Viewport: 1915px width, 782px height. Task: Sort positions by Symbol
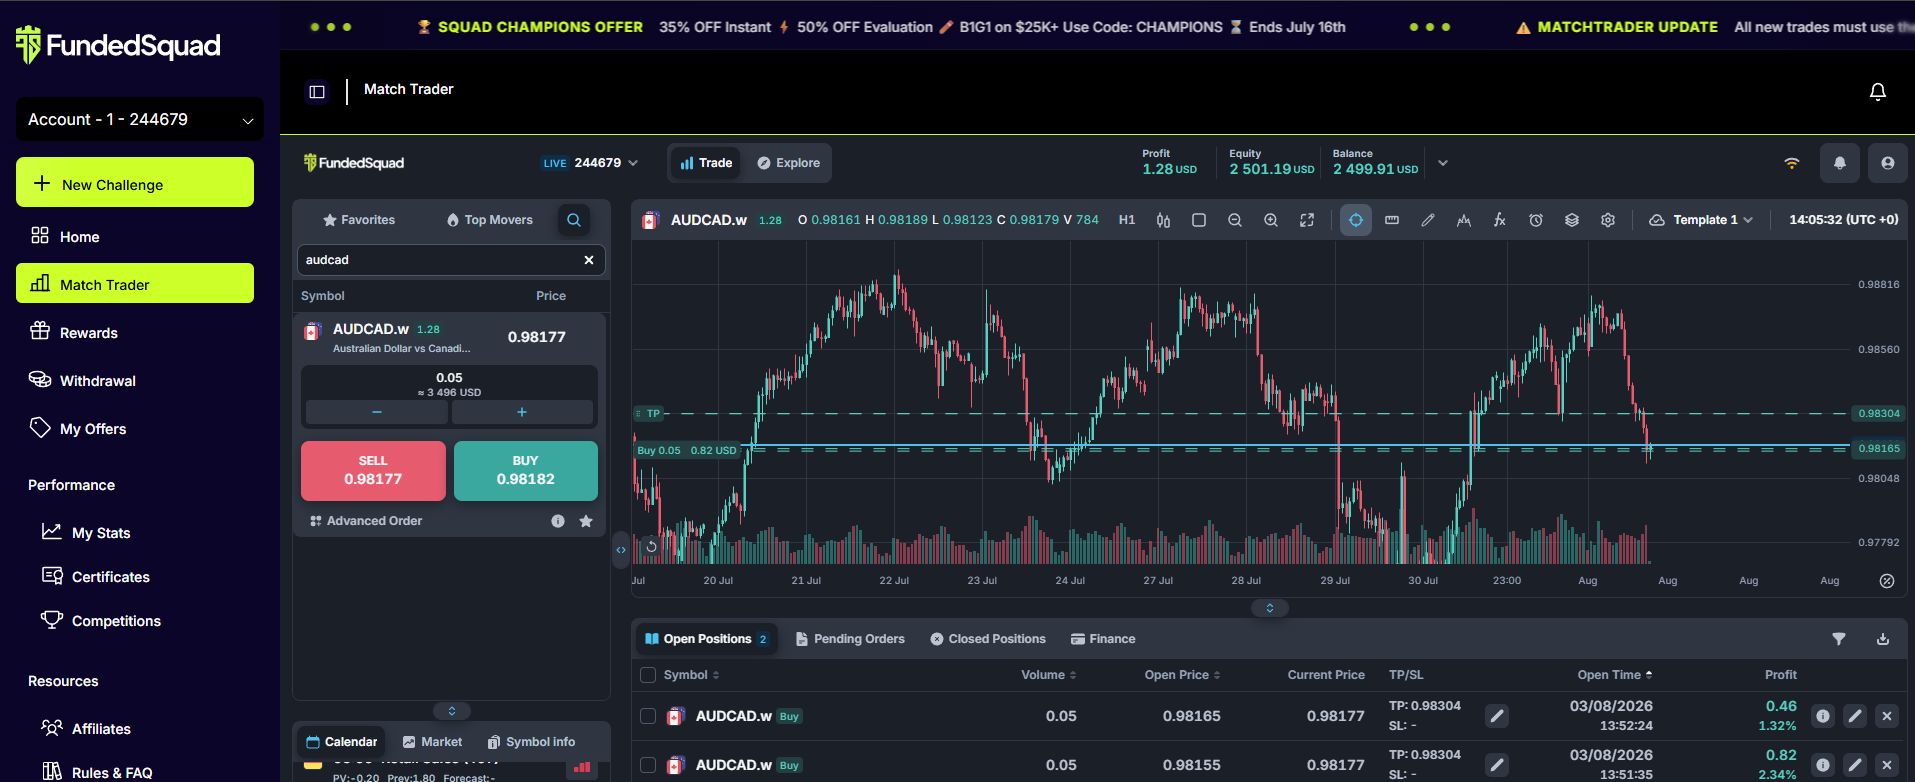pos(691,675)
